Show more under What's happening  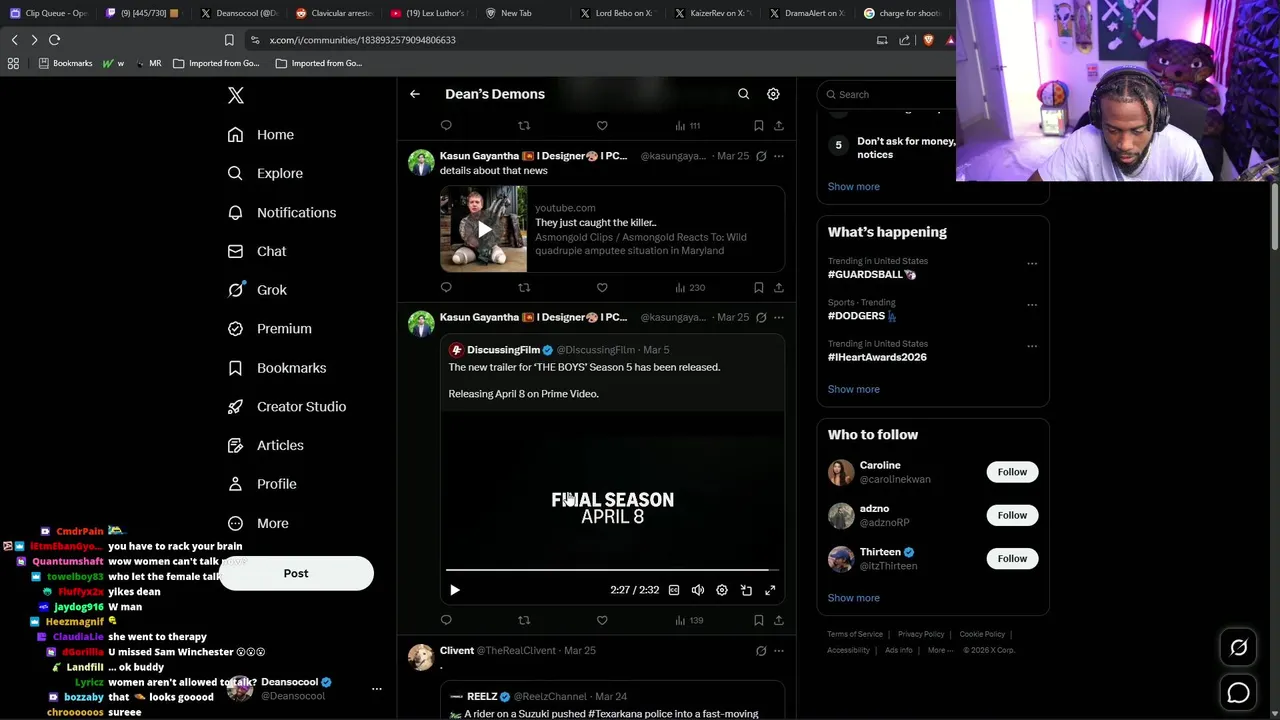click(853, 389)
